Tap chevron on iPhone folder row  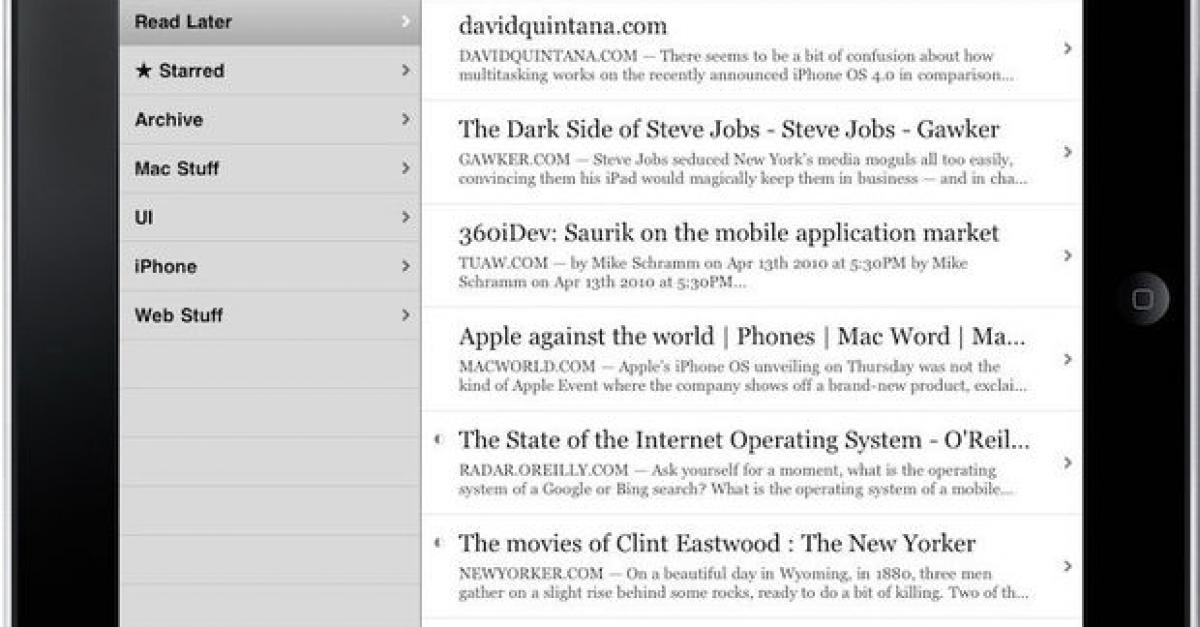point(405,266)
